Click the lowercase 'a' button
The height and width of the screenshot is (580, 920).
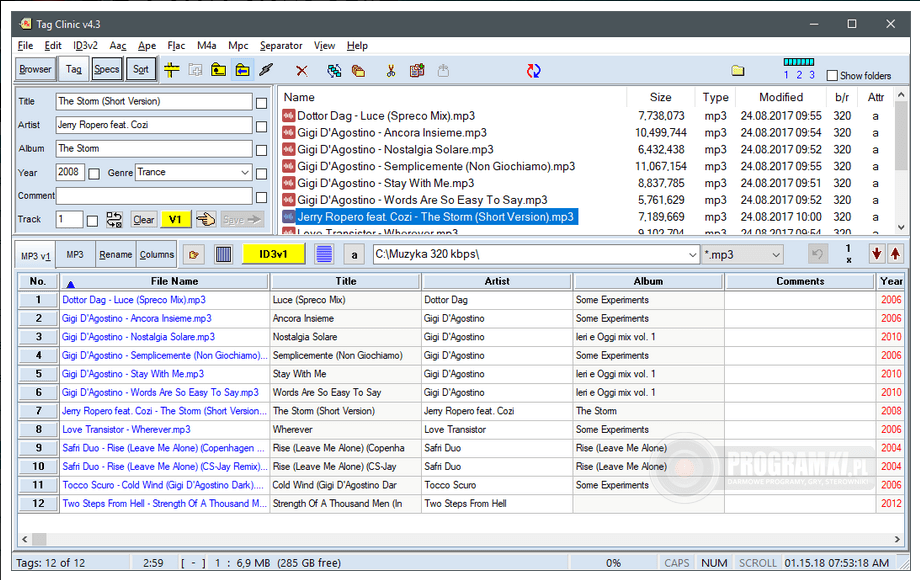tap(354, 255)
